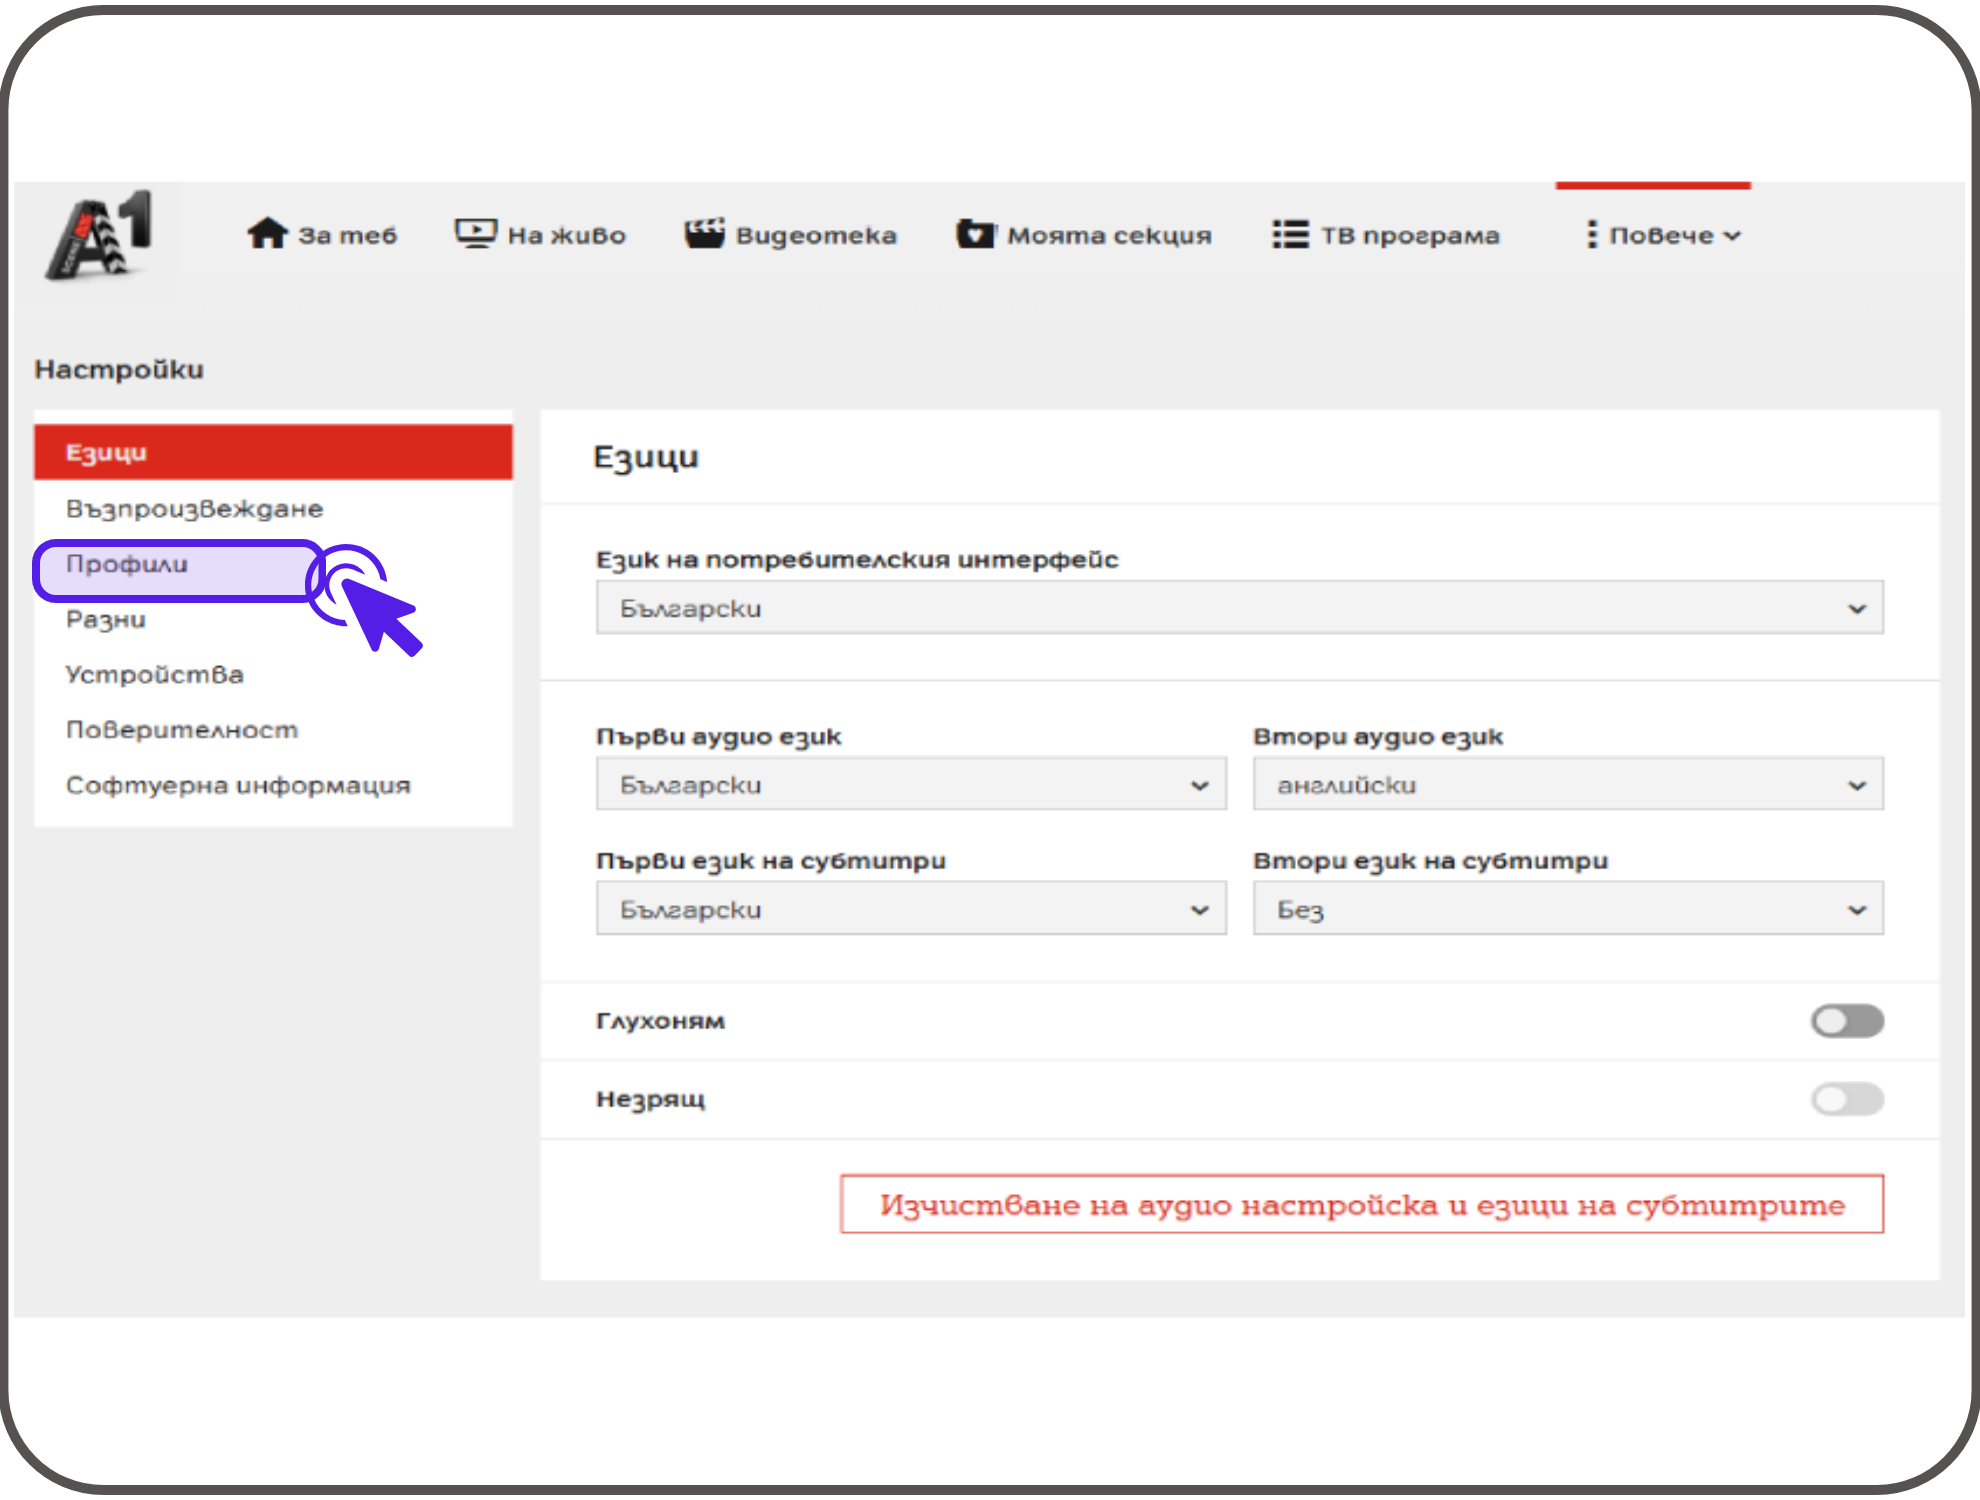Open Възпроизвеждане settings section
Viewport: 1980px width, 1500px height.
pos(194,509)
